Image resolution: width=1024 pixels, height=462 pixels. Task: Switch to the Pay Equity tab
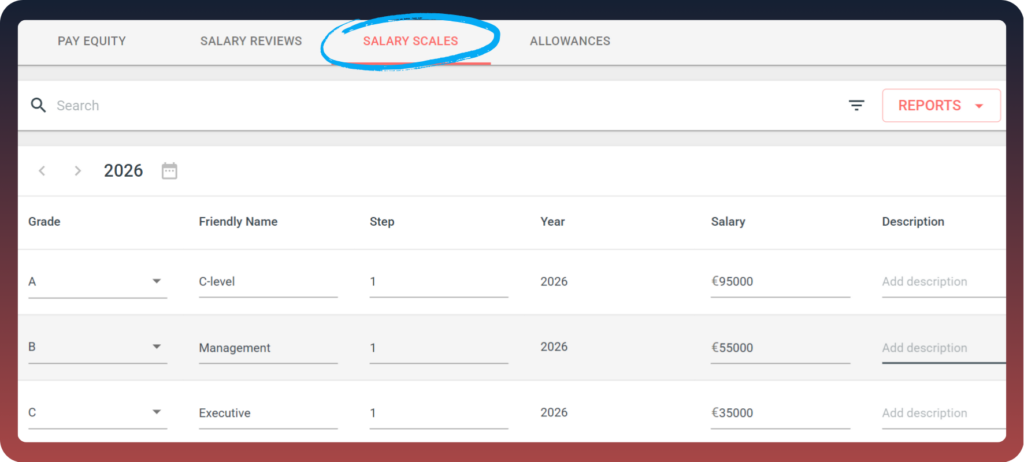click(x=92, y=41)
